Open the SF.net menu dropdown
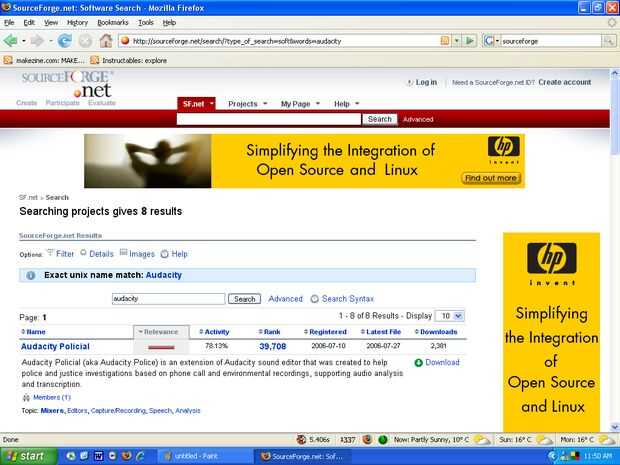Image resolution: width=620 pixels, height=465 pixels. (x=212, y=104)
